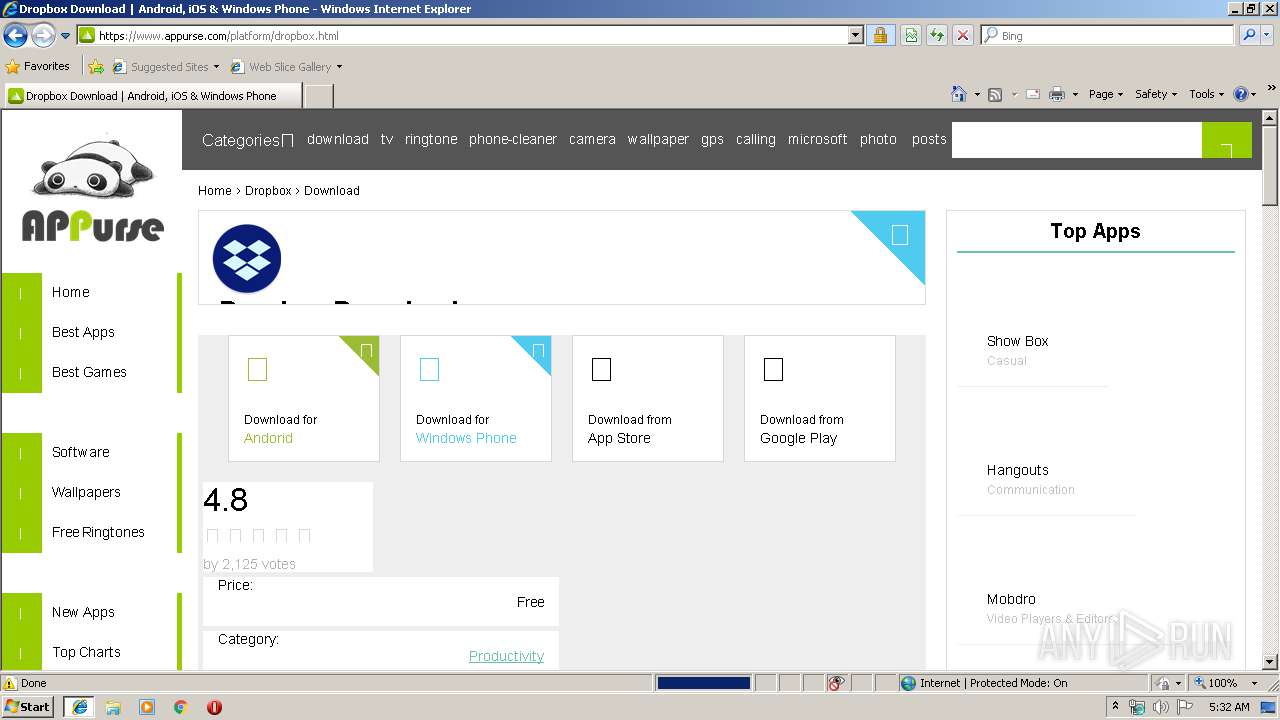The height and width of the screenshot is (720, 1280).
Task: Click inside the Bing search box
Action: coord(1108,35)
